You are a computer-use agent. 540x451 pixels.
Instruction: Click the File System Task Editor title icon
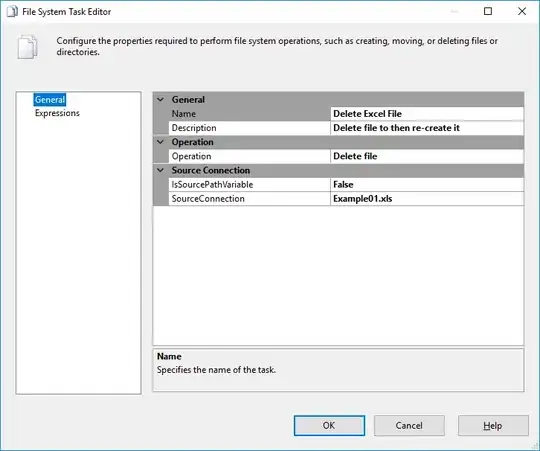[12, 11]
